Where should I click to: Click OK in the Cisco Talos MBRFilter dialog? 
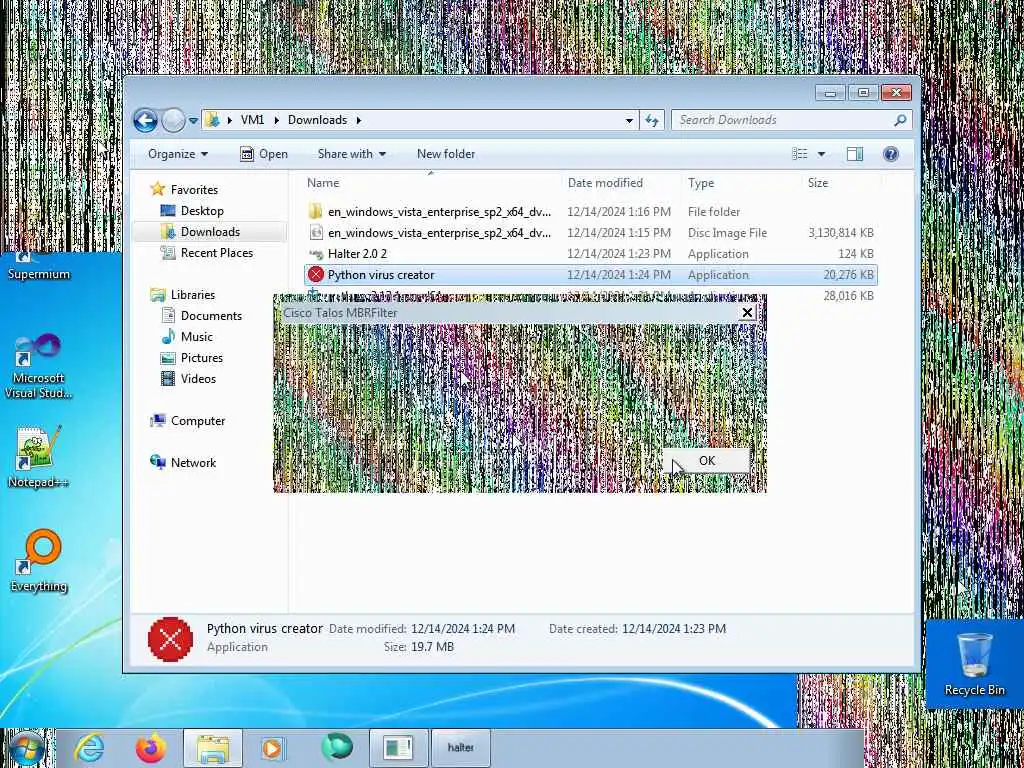pos(706,461)
